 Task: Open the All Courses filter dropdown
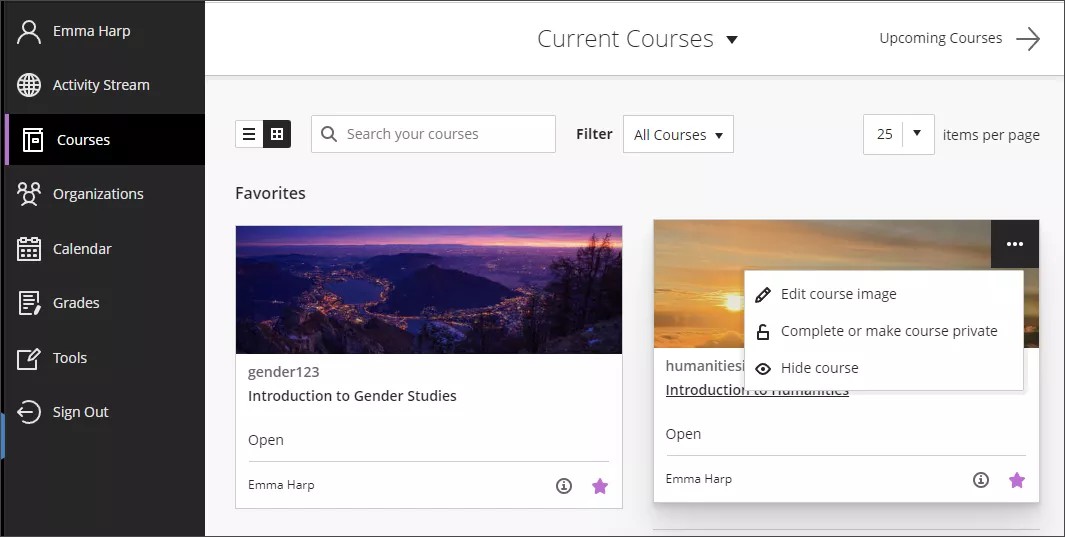(x=678, y=135)
